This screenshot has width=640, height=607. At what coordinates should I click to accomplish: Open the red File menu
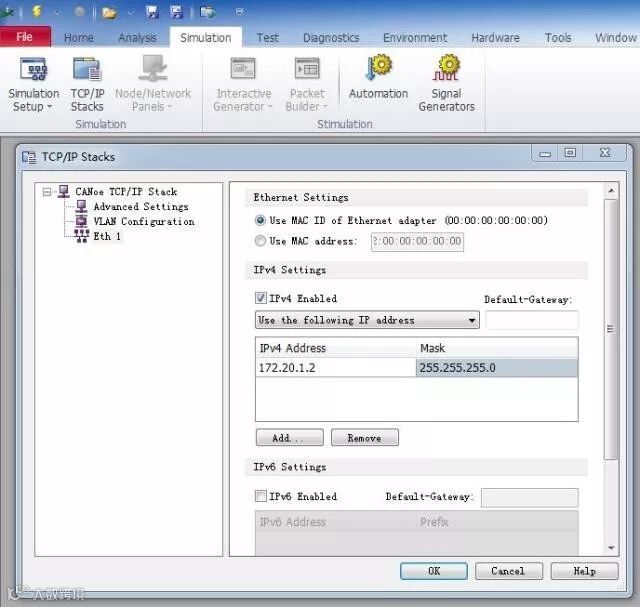[25, 37]
